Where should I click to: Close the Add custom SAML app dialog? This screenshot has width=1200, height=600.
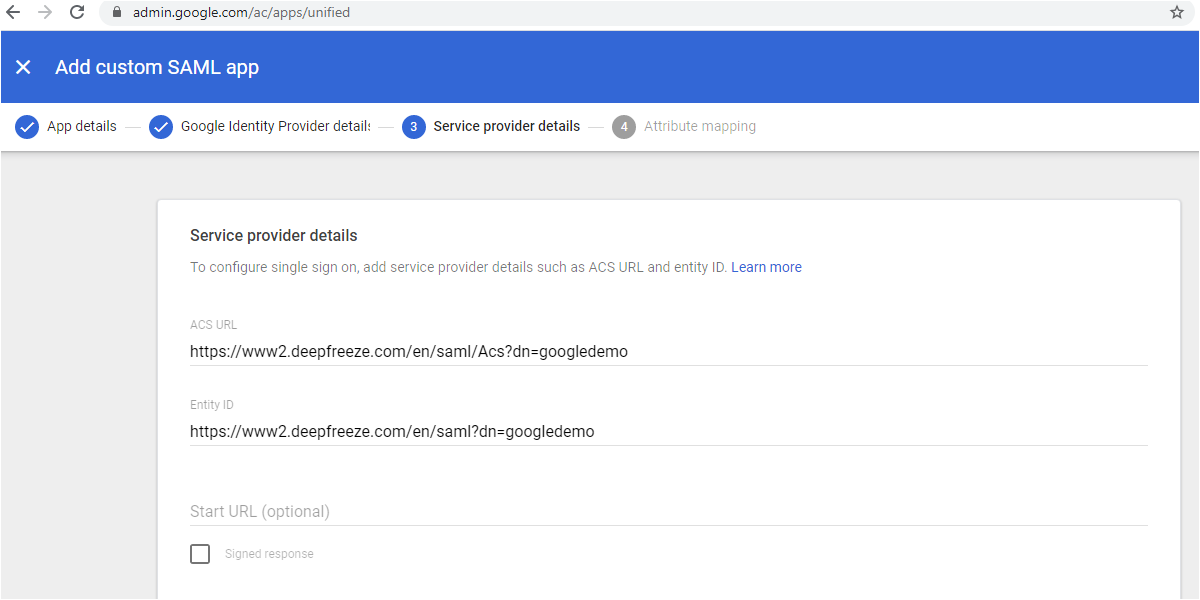point(23,67)
